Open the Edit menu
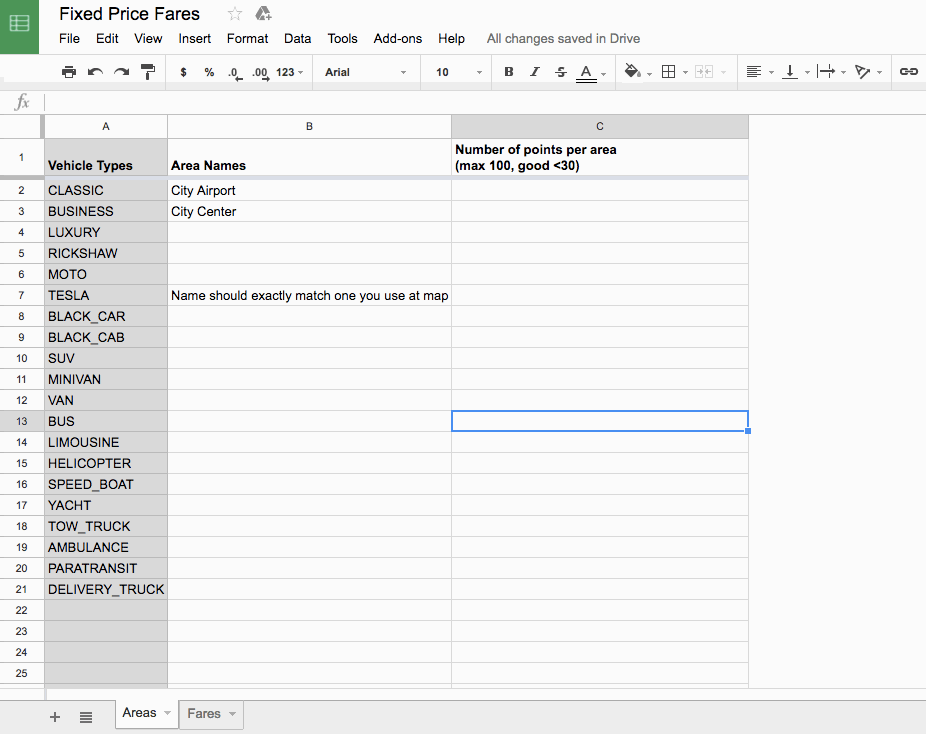Viewport: 926px width, 734px height. 107,38
